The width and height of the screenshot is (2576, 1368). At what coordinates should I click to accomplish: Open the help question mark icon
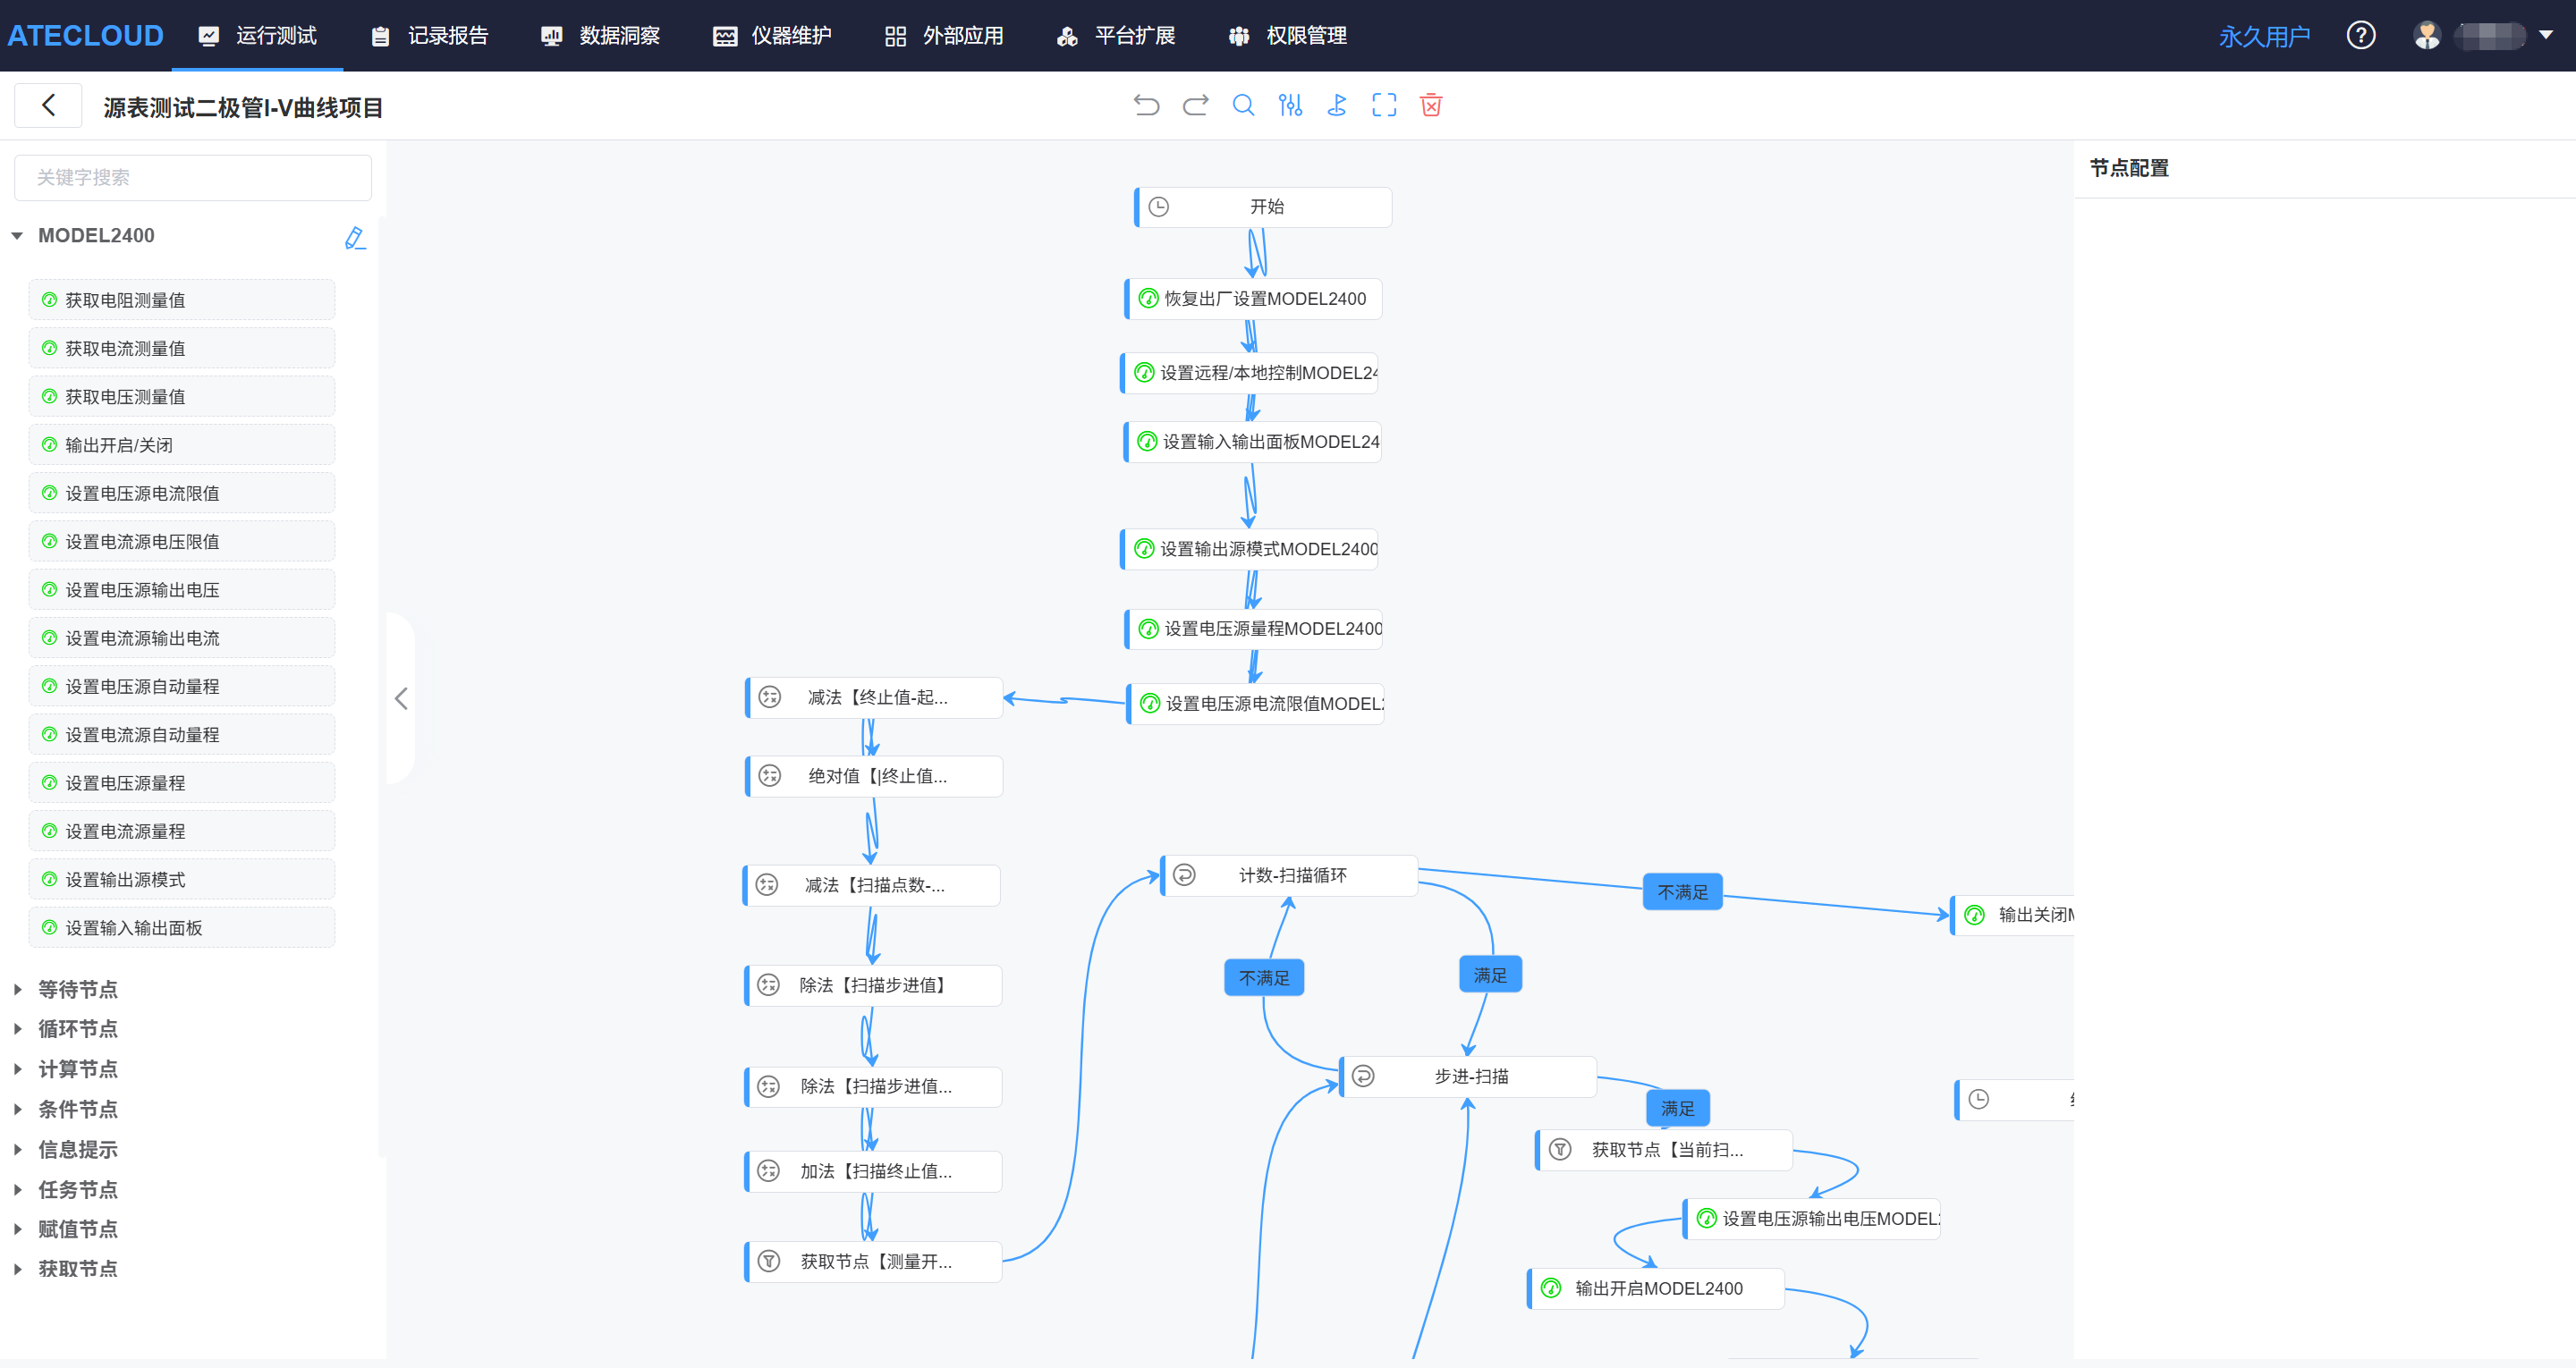[x=2360, y=36]
